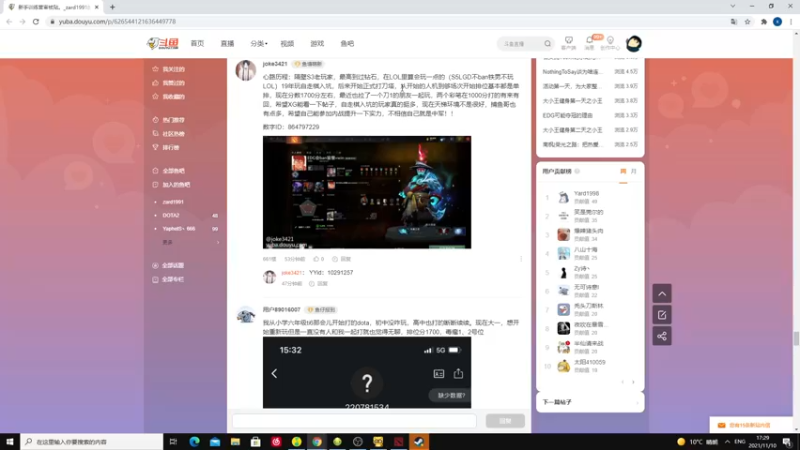The image size is (800, 450).
Task: Open 视频 in the top navigation
Action: pos(287,44)
